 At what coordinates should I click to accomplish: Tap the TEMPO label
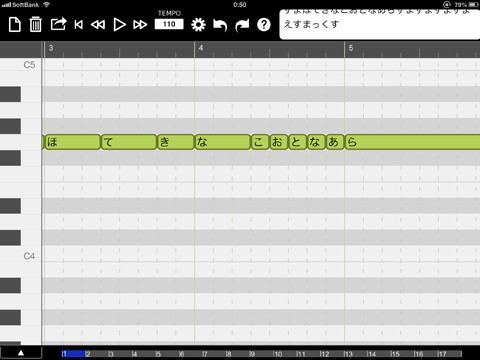169,13
